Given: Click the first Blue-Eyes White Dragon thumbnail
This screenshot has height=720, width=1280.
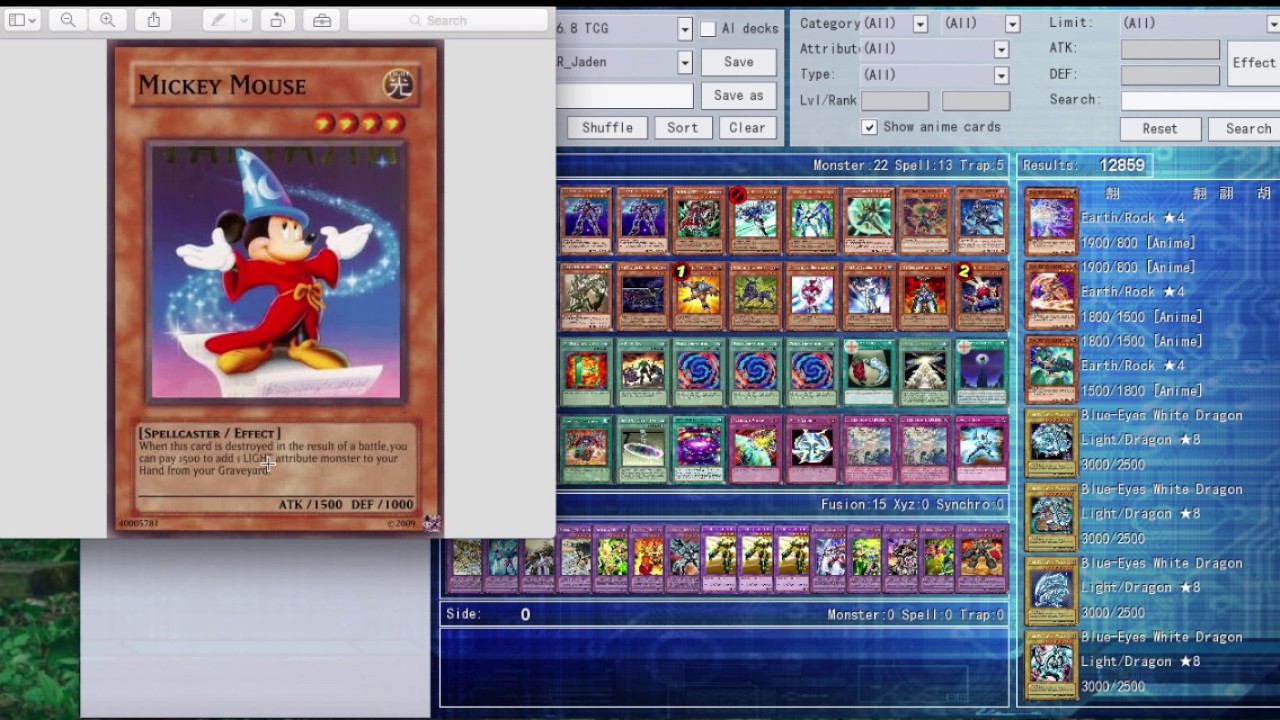Looking at the screenshot, I should coord(1051,444).
